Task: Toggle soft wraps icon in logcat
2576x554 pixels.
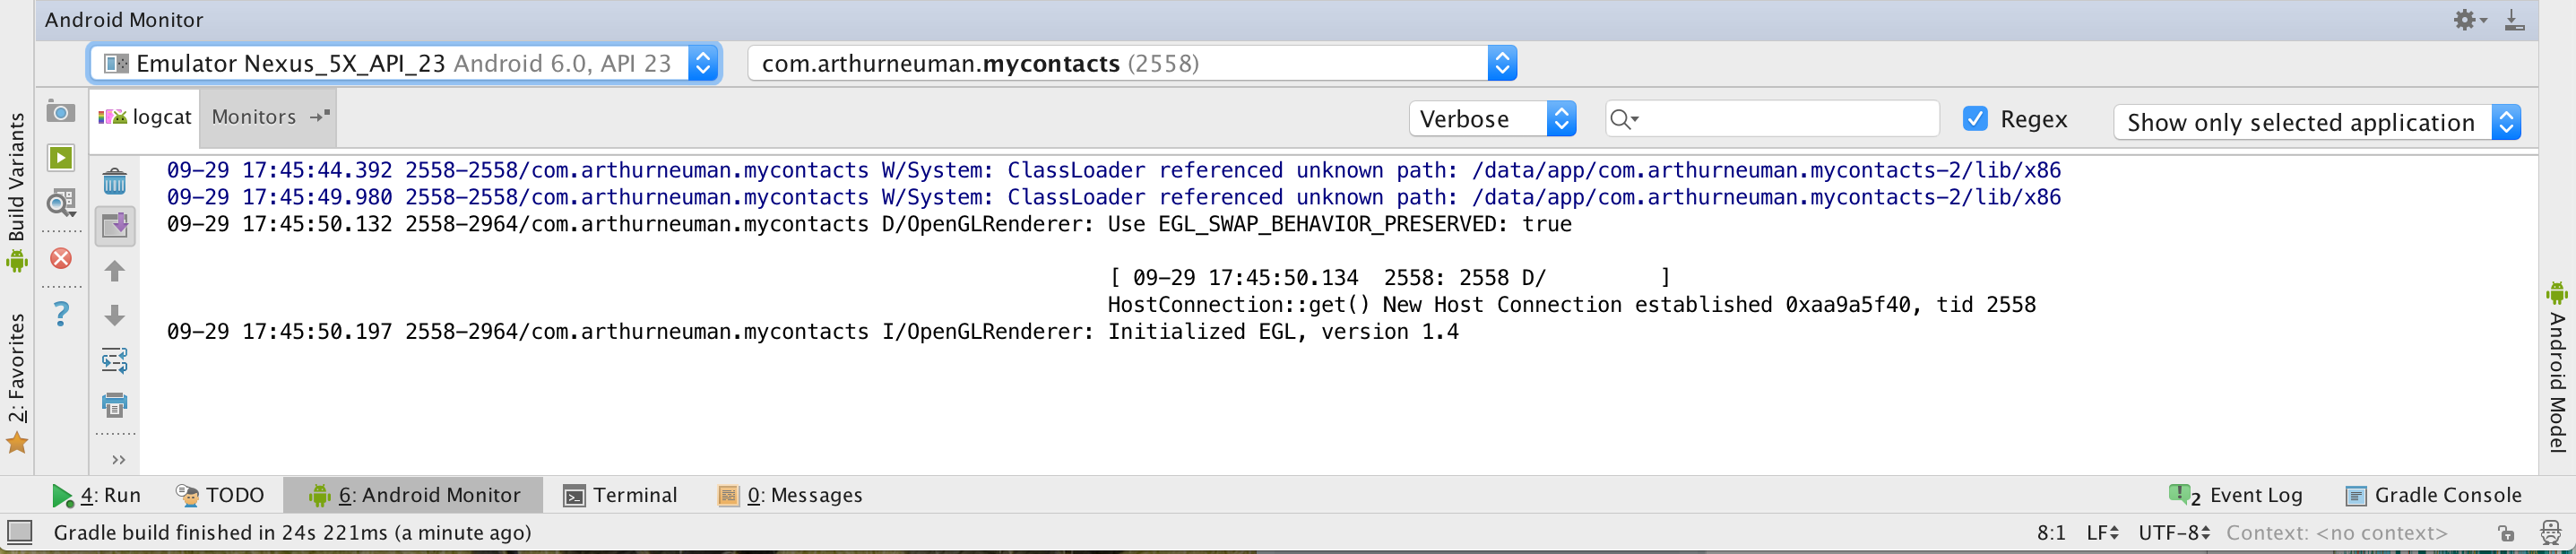Action: [115, 360]
